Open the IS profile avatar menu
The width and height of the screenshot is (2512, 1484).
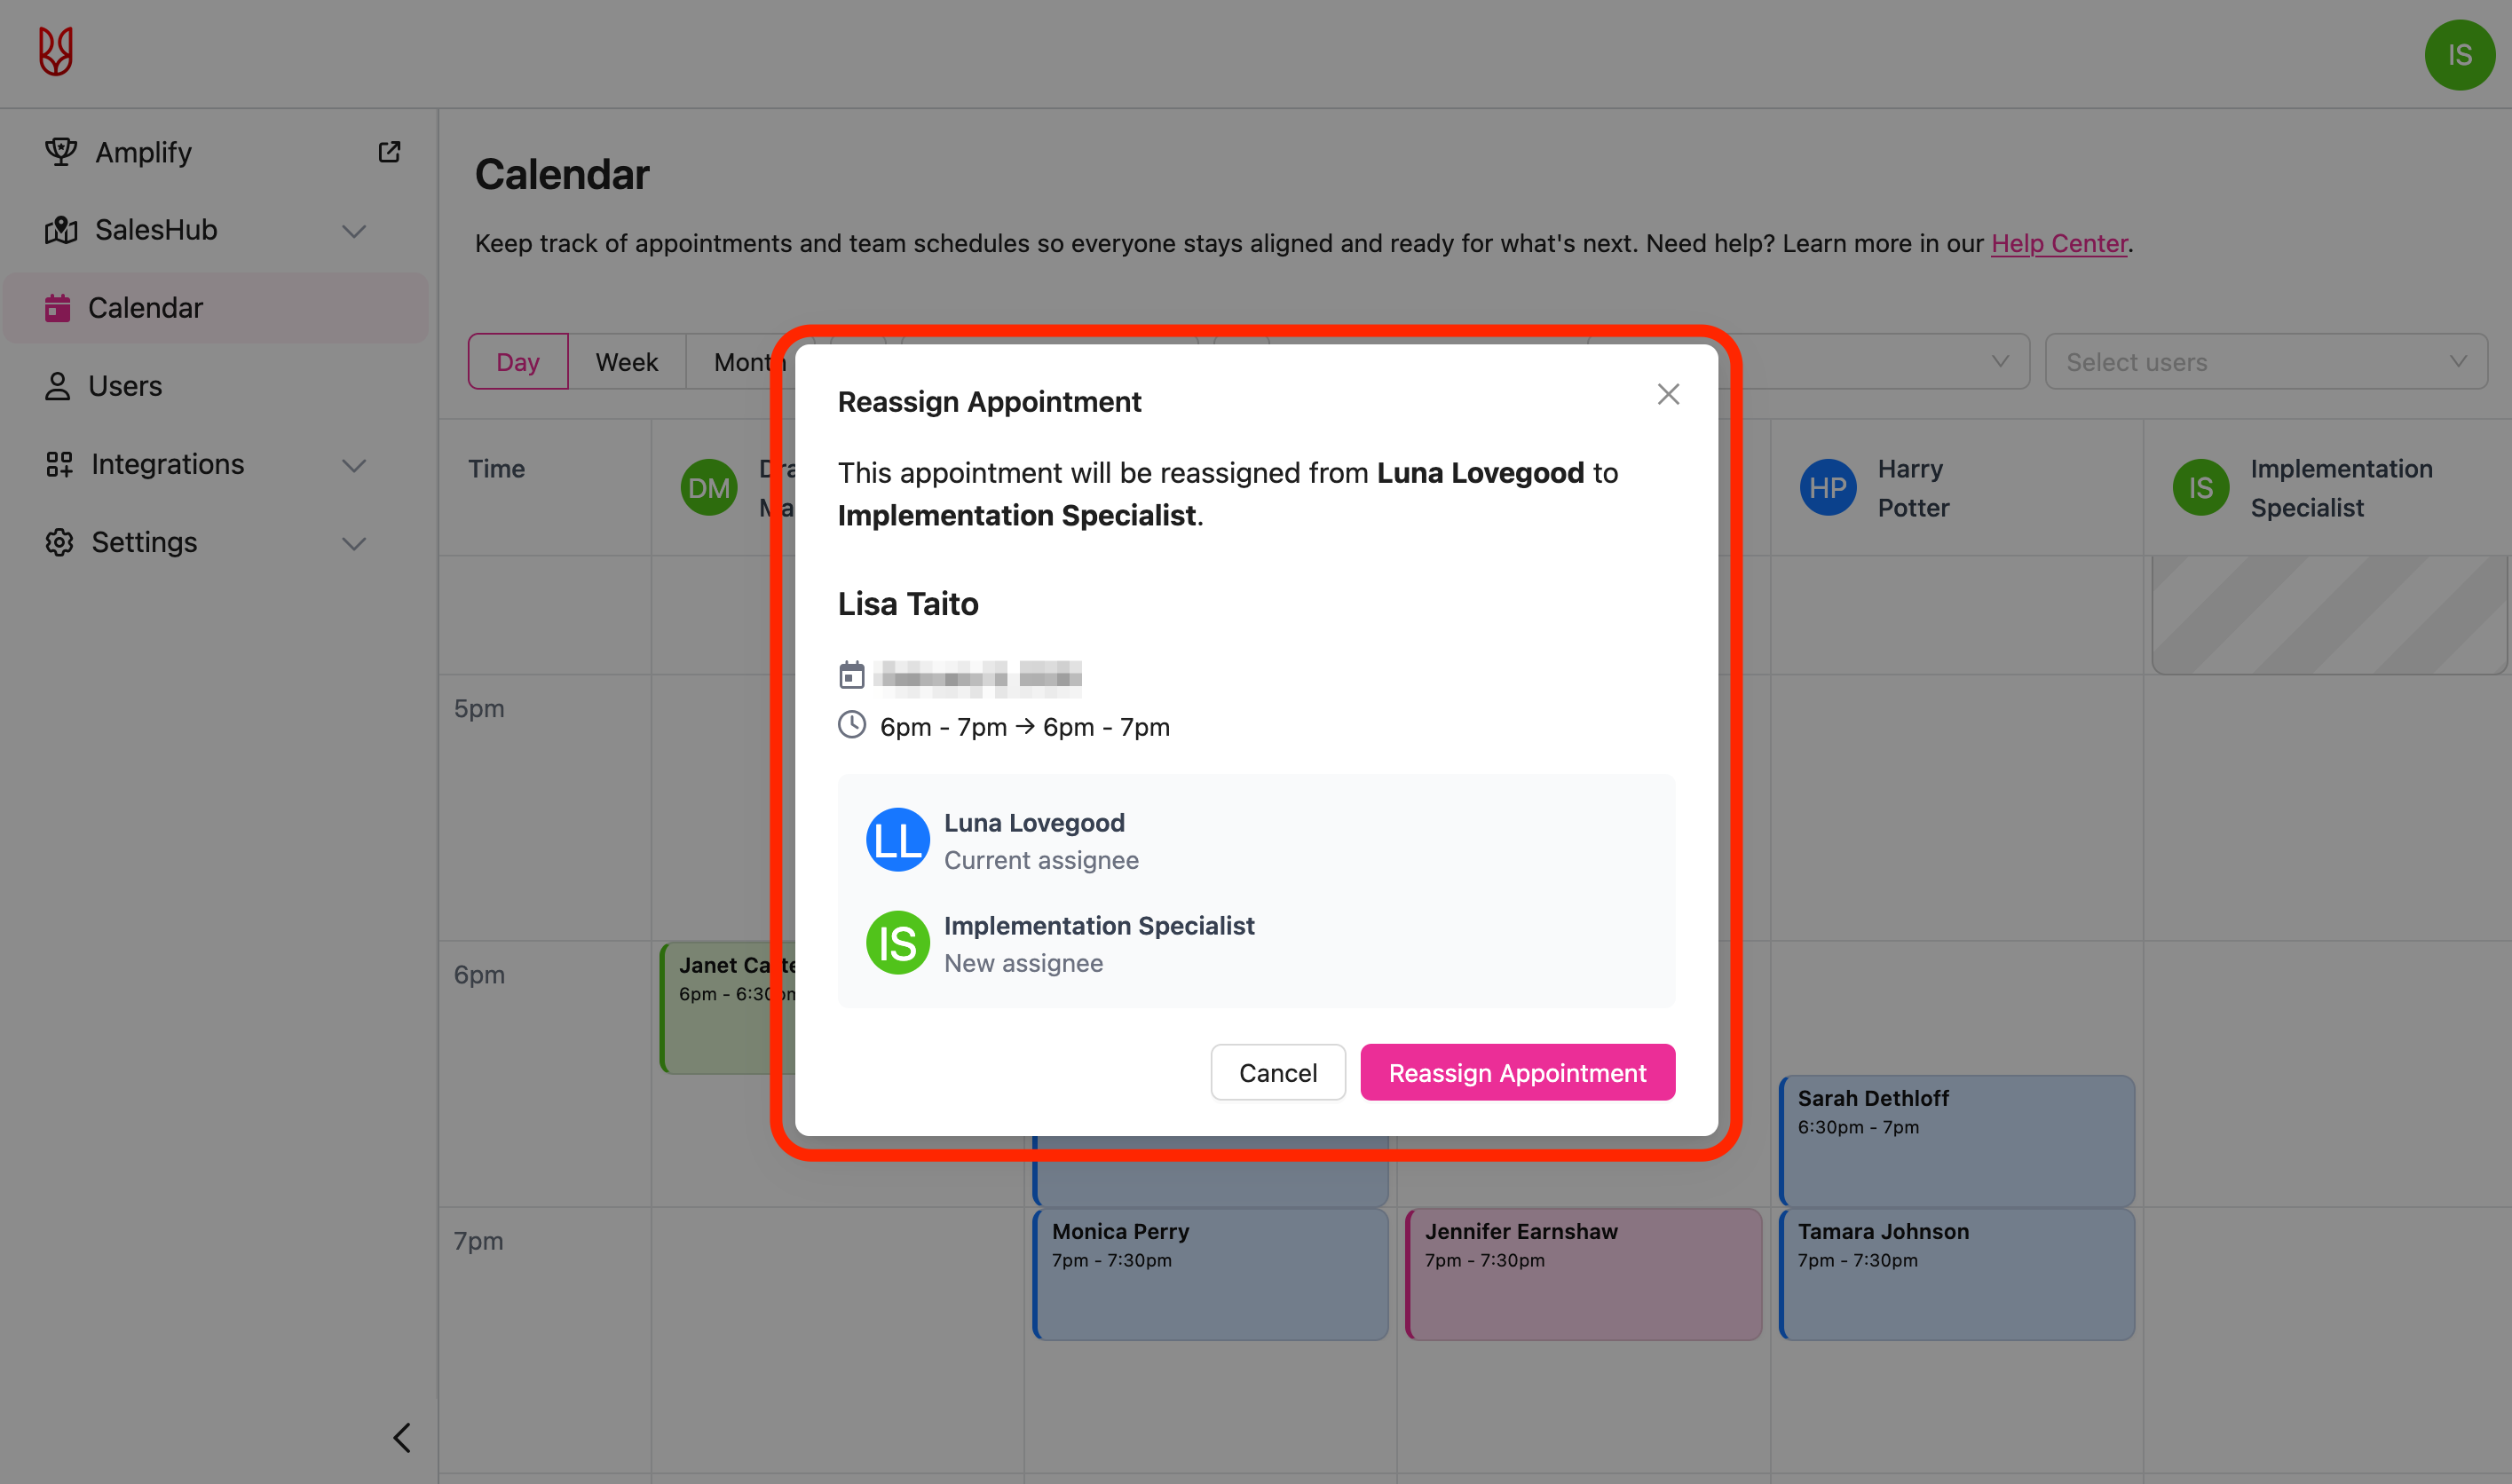[x=2459, y=55]
